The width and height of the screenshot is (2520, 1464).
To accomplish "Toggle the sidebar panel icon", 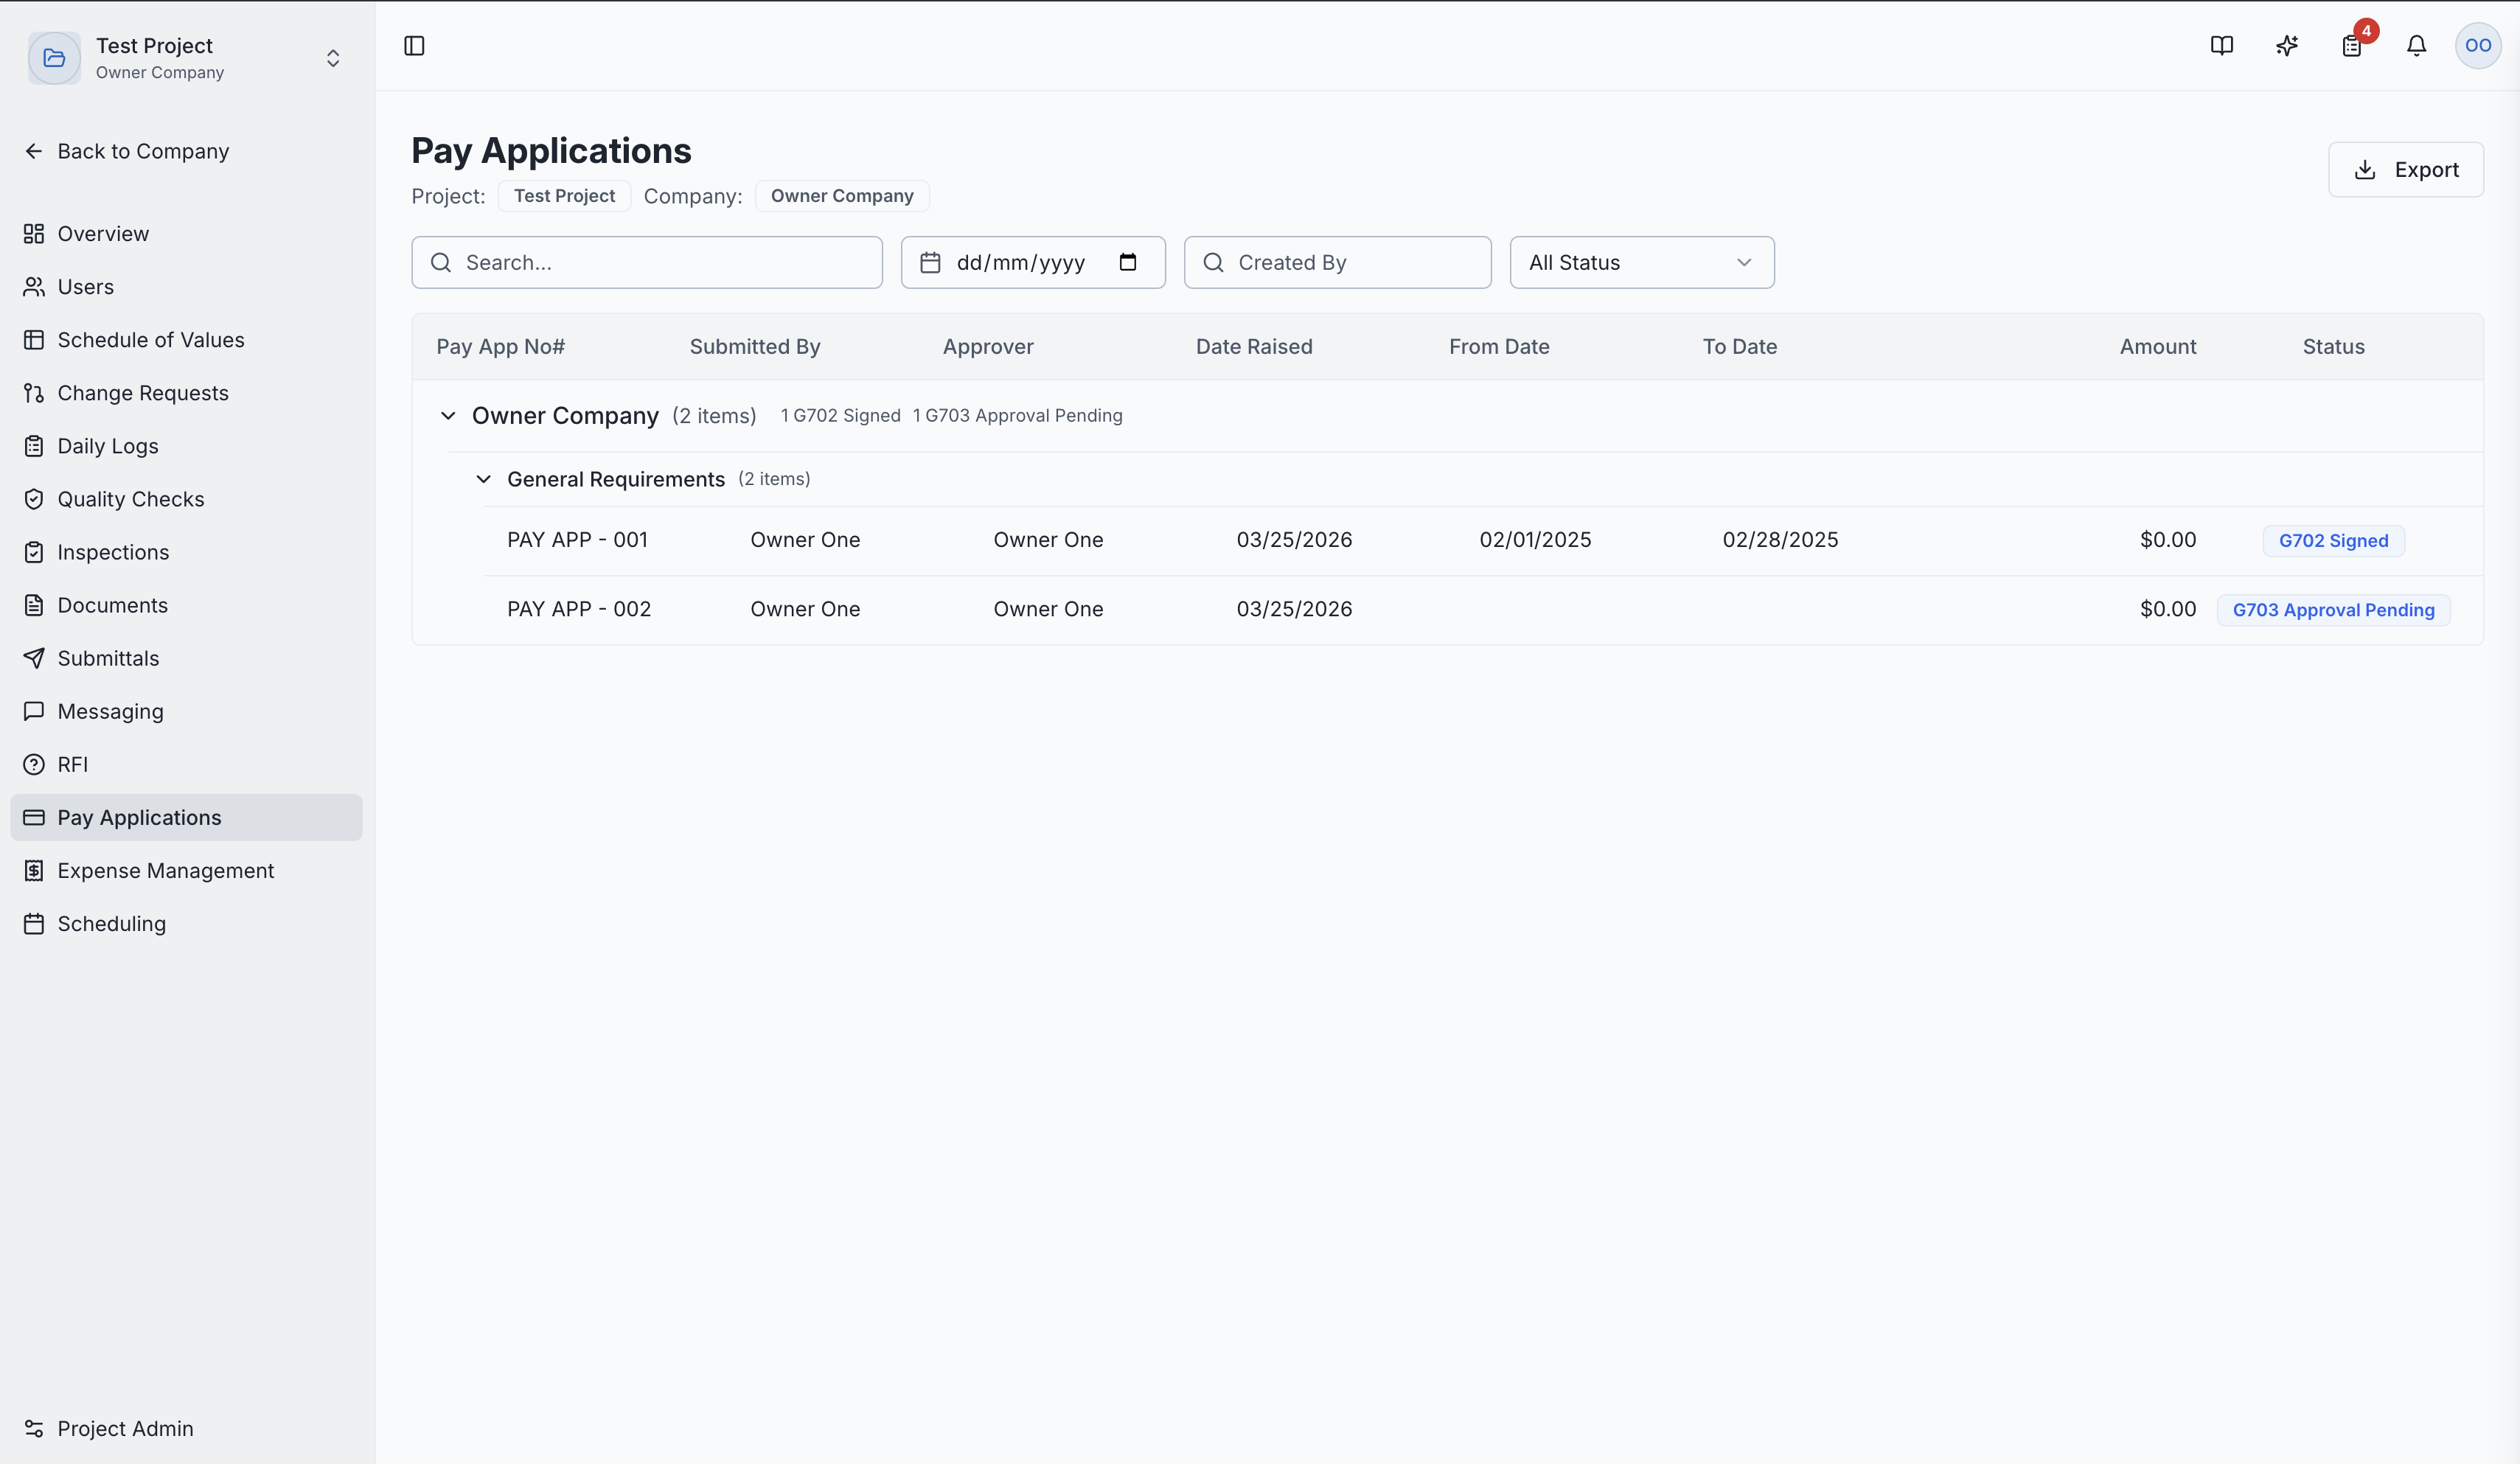I will click(414, 45).
